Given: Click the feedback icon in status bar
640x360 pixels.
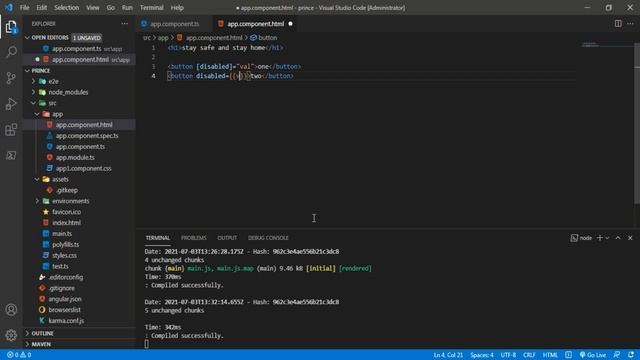Looking at the screenshot, I should [617, 355].
